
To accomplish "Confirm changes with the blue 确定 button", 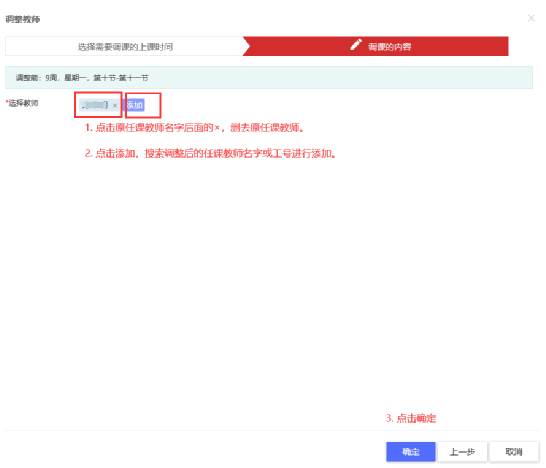I will [x=411, y=452].
